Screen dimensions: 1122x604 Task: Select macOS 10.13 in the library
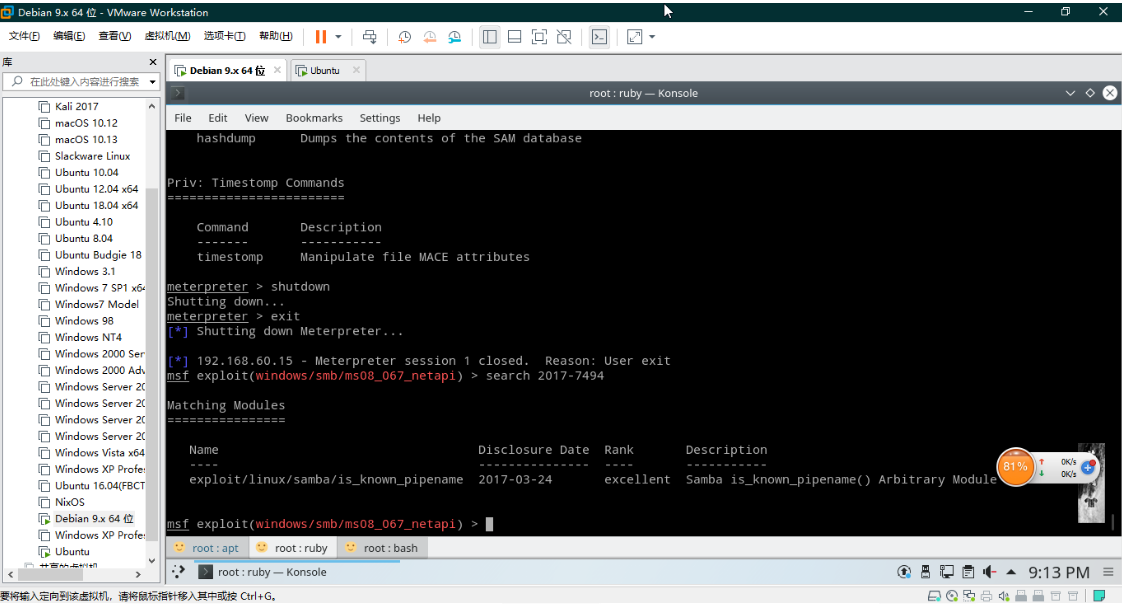pyautogui.click(x=86, y=140)
